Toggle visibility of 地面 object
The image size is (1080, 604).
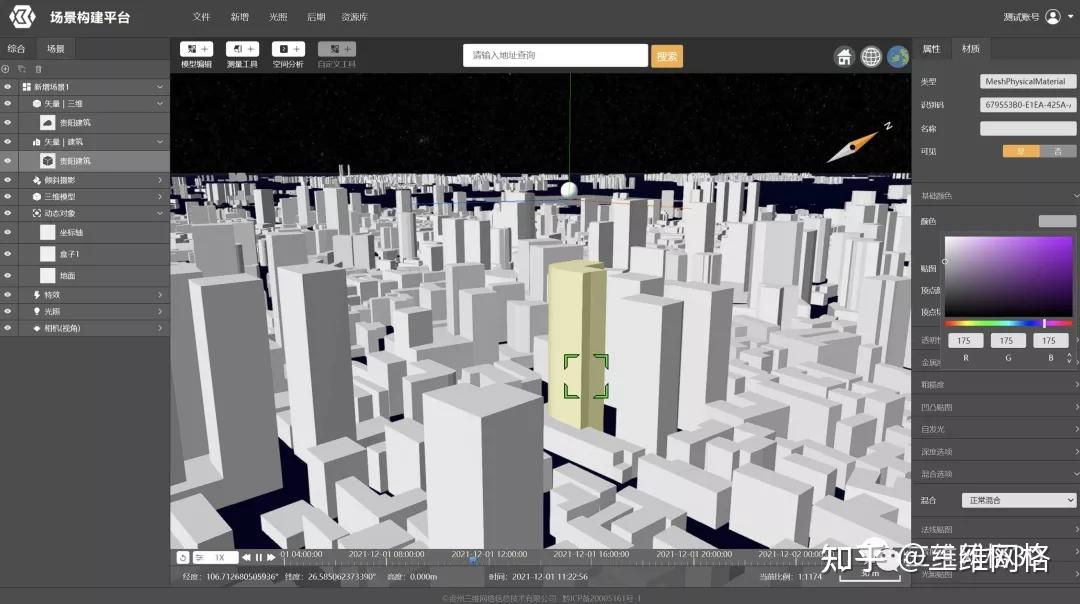coord(8,275)
